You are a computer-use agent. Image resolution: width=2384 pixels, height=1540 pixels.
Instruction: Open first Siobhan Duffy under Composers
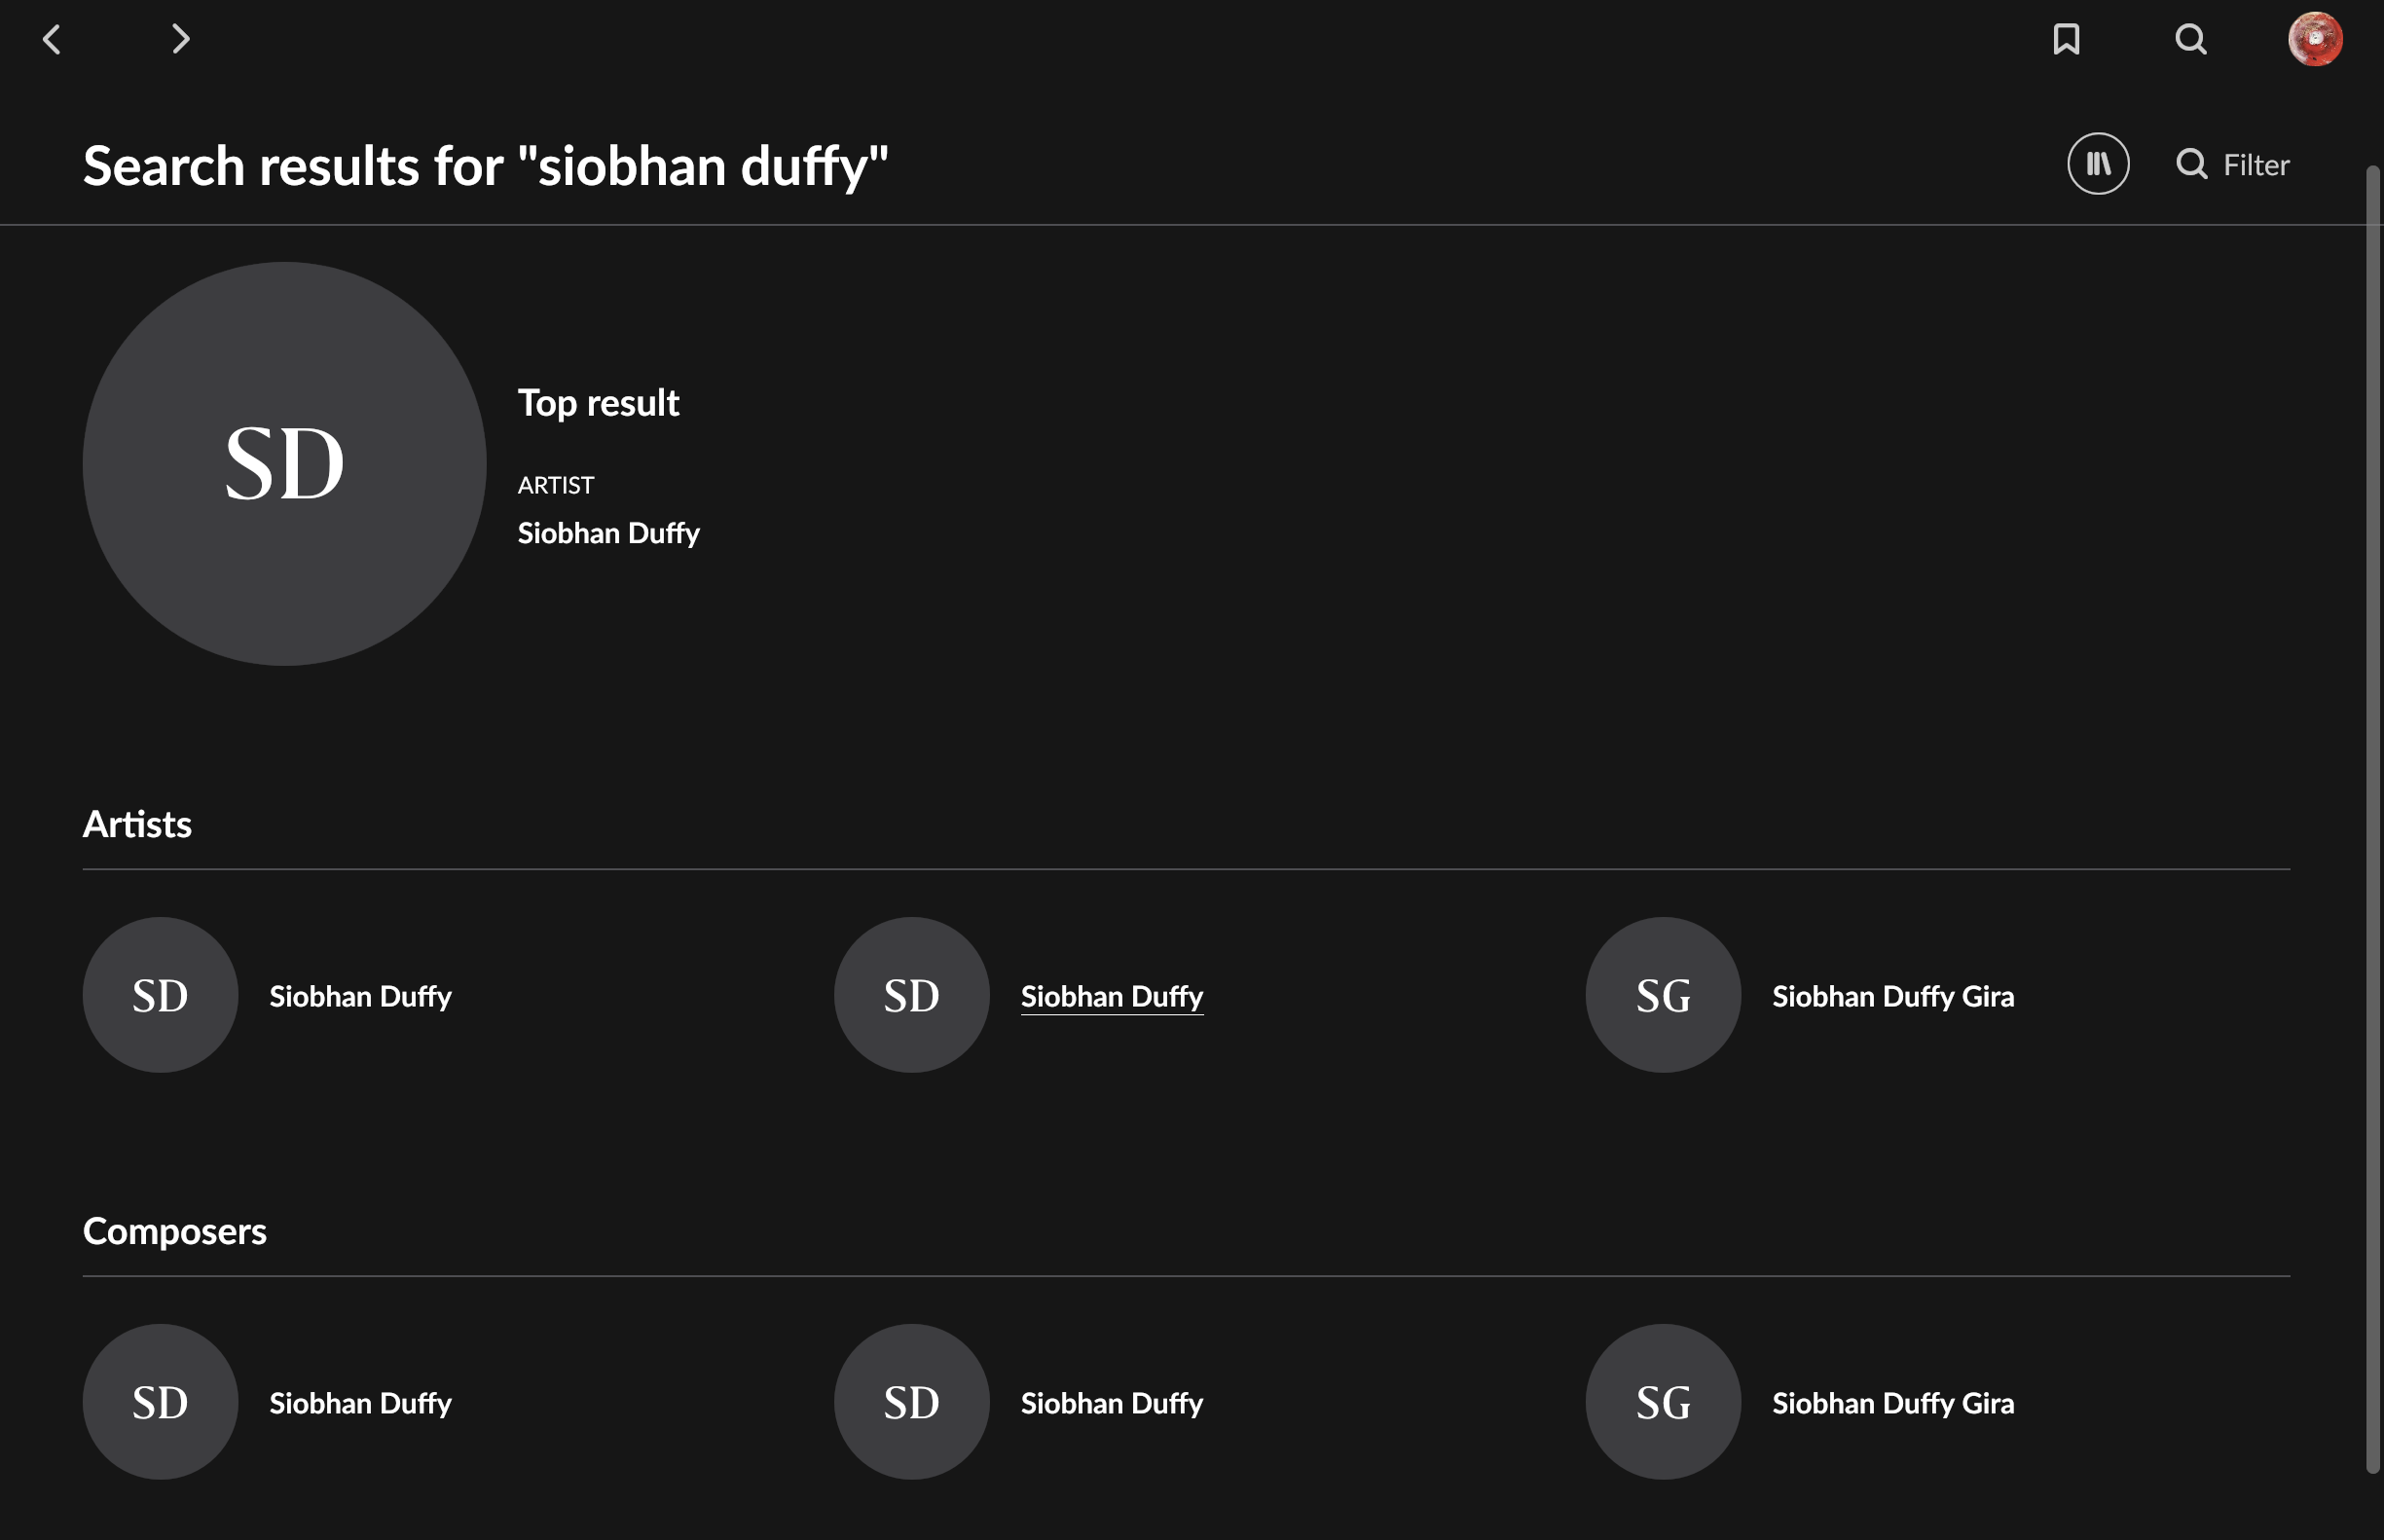[360, 1403]
